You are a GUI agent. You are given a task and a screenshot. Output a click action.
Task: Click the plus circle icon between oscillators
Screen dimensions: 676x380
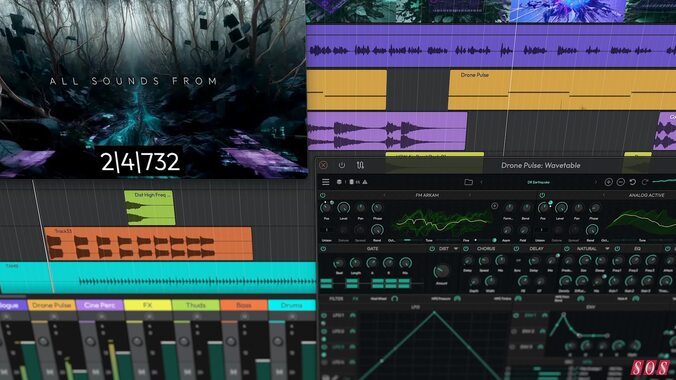(494, 206)
